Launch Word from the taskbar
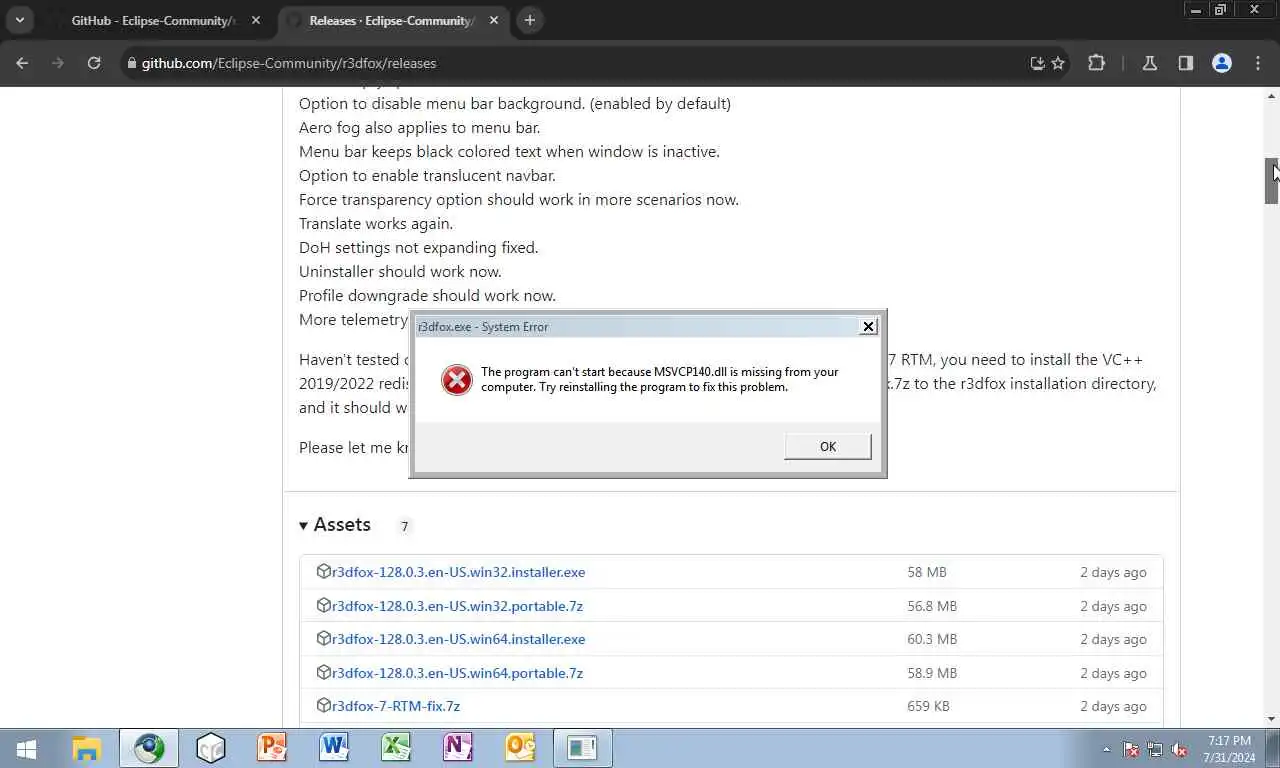The height and width of the screenshot is (768, 1280). pyautogui.click(x=334, y=748)
